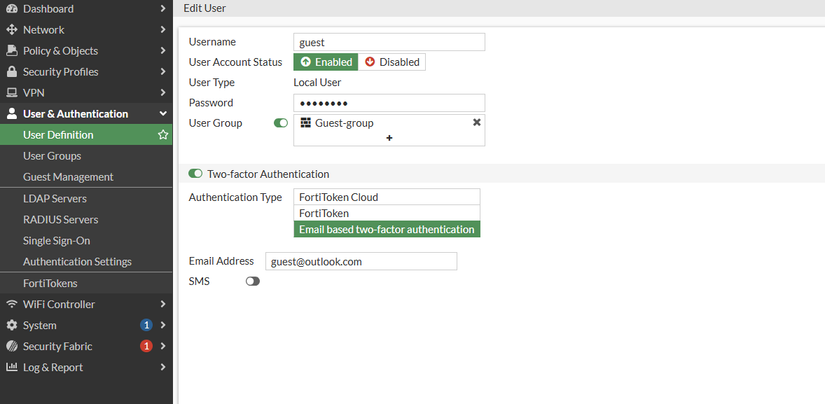Open User Definition page
This screenshot has height=404, width=825.
point(86,135)
